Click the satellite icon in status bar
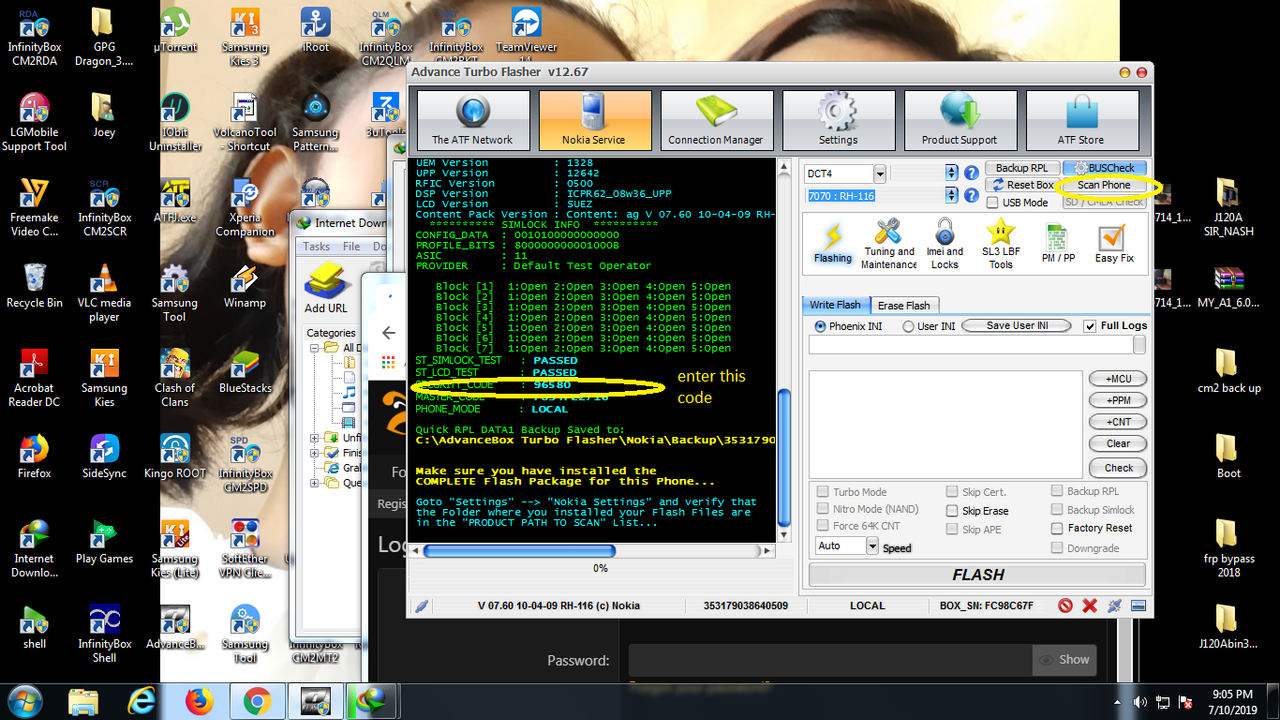Screen dimensions: 1280x720 tap(1114, 605)
